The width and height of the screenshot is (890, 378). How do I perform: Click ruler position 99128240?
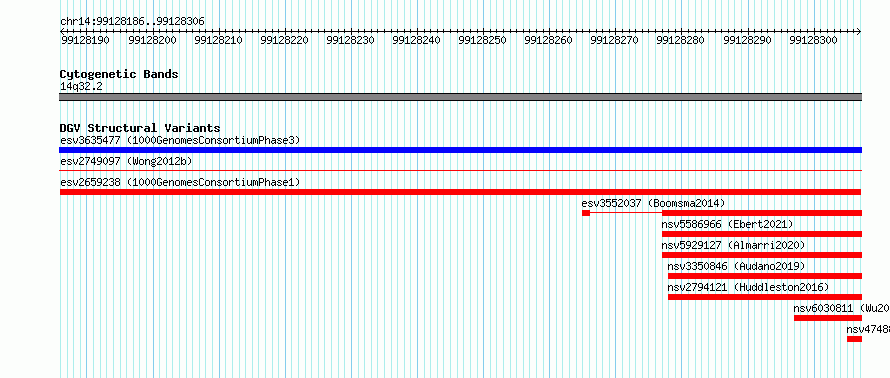point(417,40)
